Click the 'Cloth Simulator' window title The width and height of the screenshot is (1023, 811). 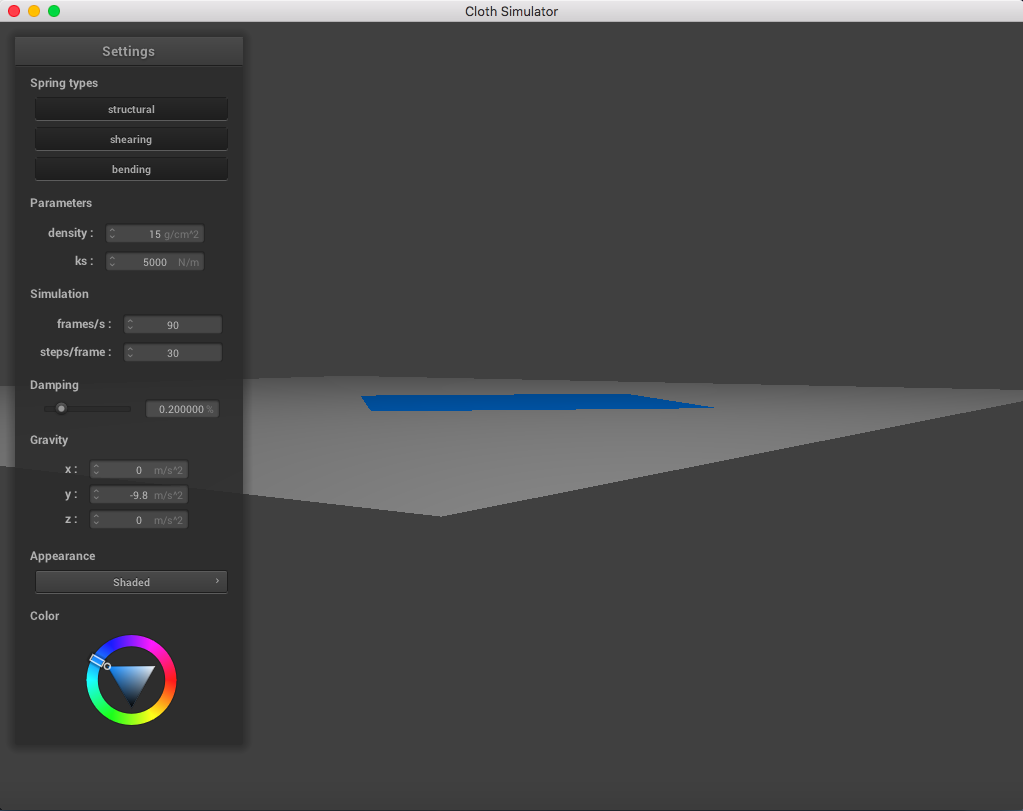tap(512, 11)
